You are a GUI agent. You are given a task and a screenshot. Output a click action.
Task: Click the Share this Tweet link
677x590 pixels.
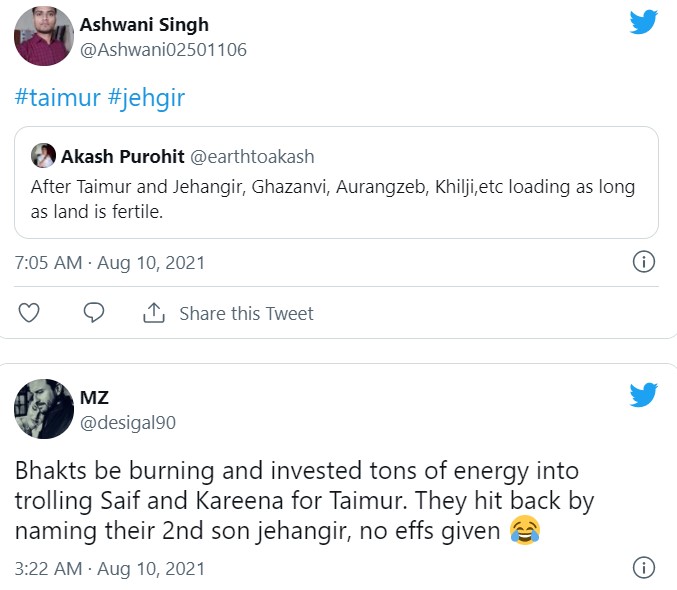[246, 313]
